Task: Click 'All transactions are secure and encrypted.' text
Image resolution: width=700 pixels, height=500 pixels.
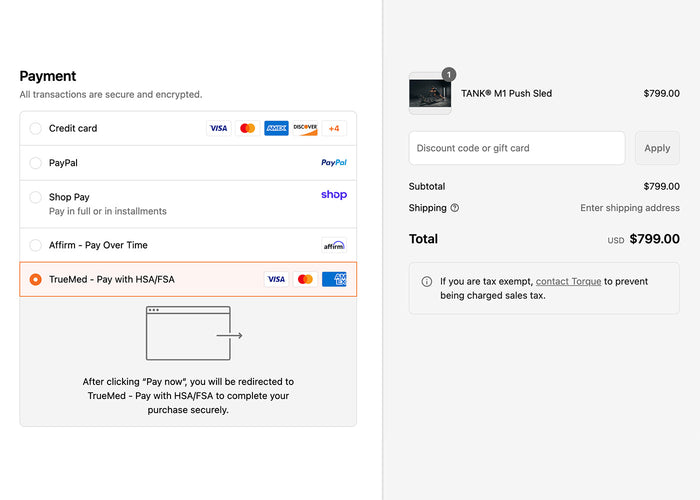Action: point(111,95)
